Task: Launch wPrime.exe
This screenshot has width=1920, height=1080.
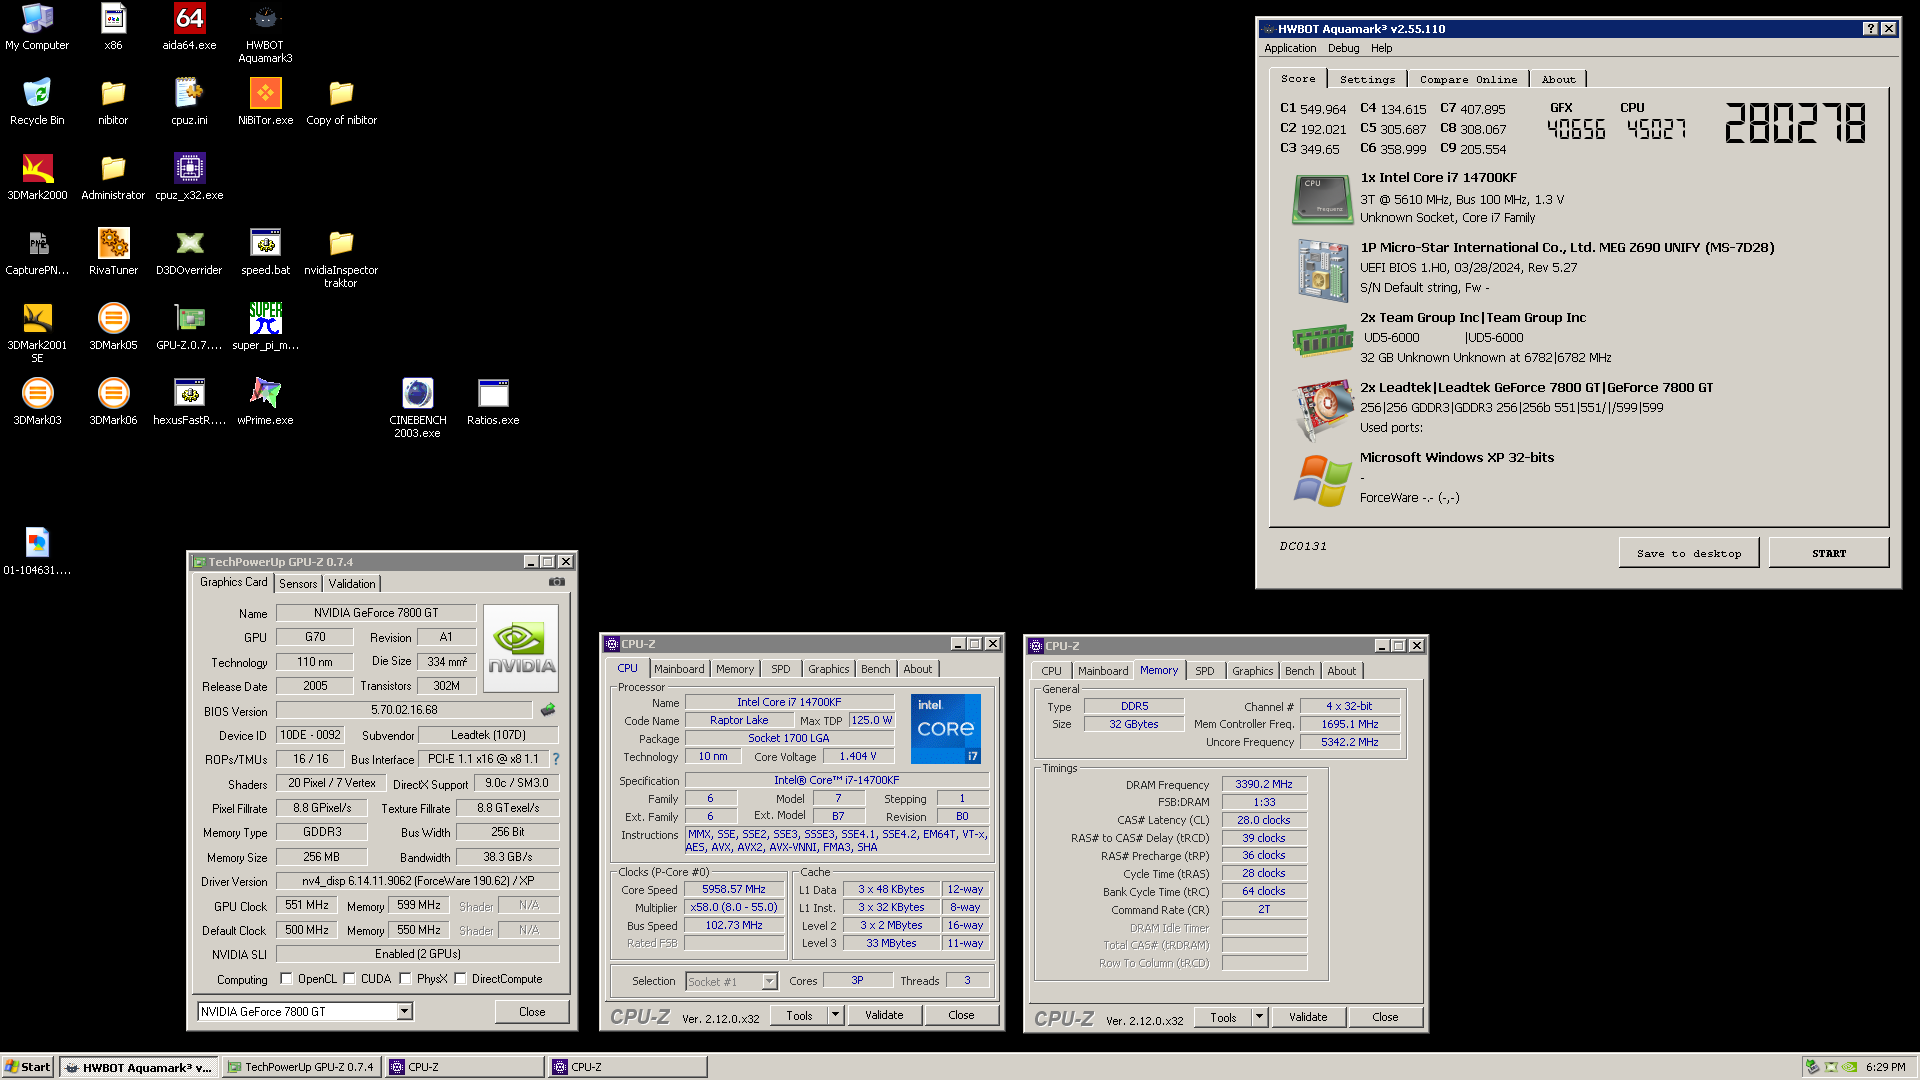Action: coord(265,402)
